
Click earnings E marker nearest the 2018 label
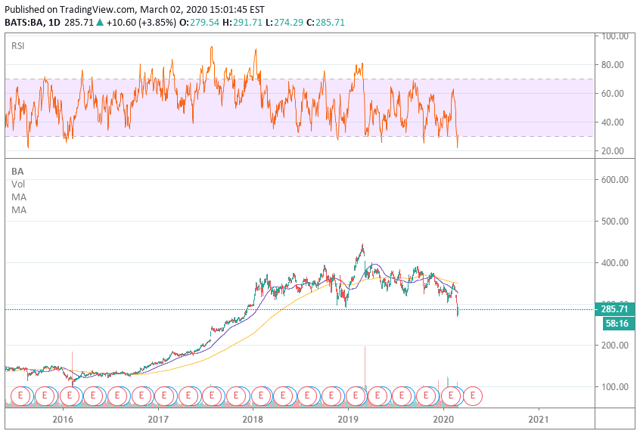point(260,396)
